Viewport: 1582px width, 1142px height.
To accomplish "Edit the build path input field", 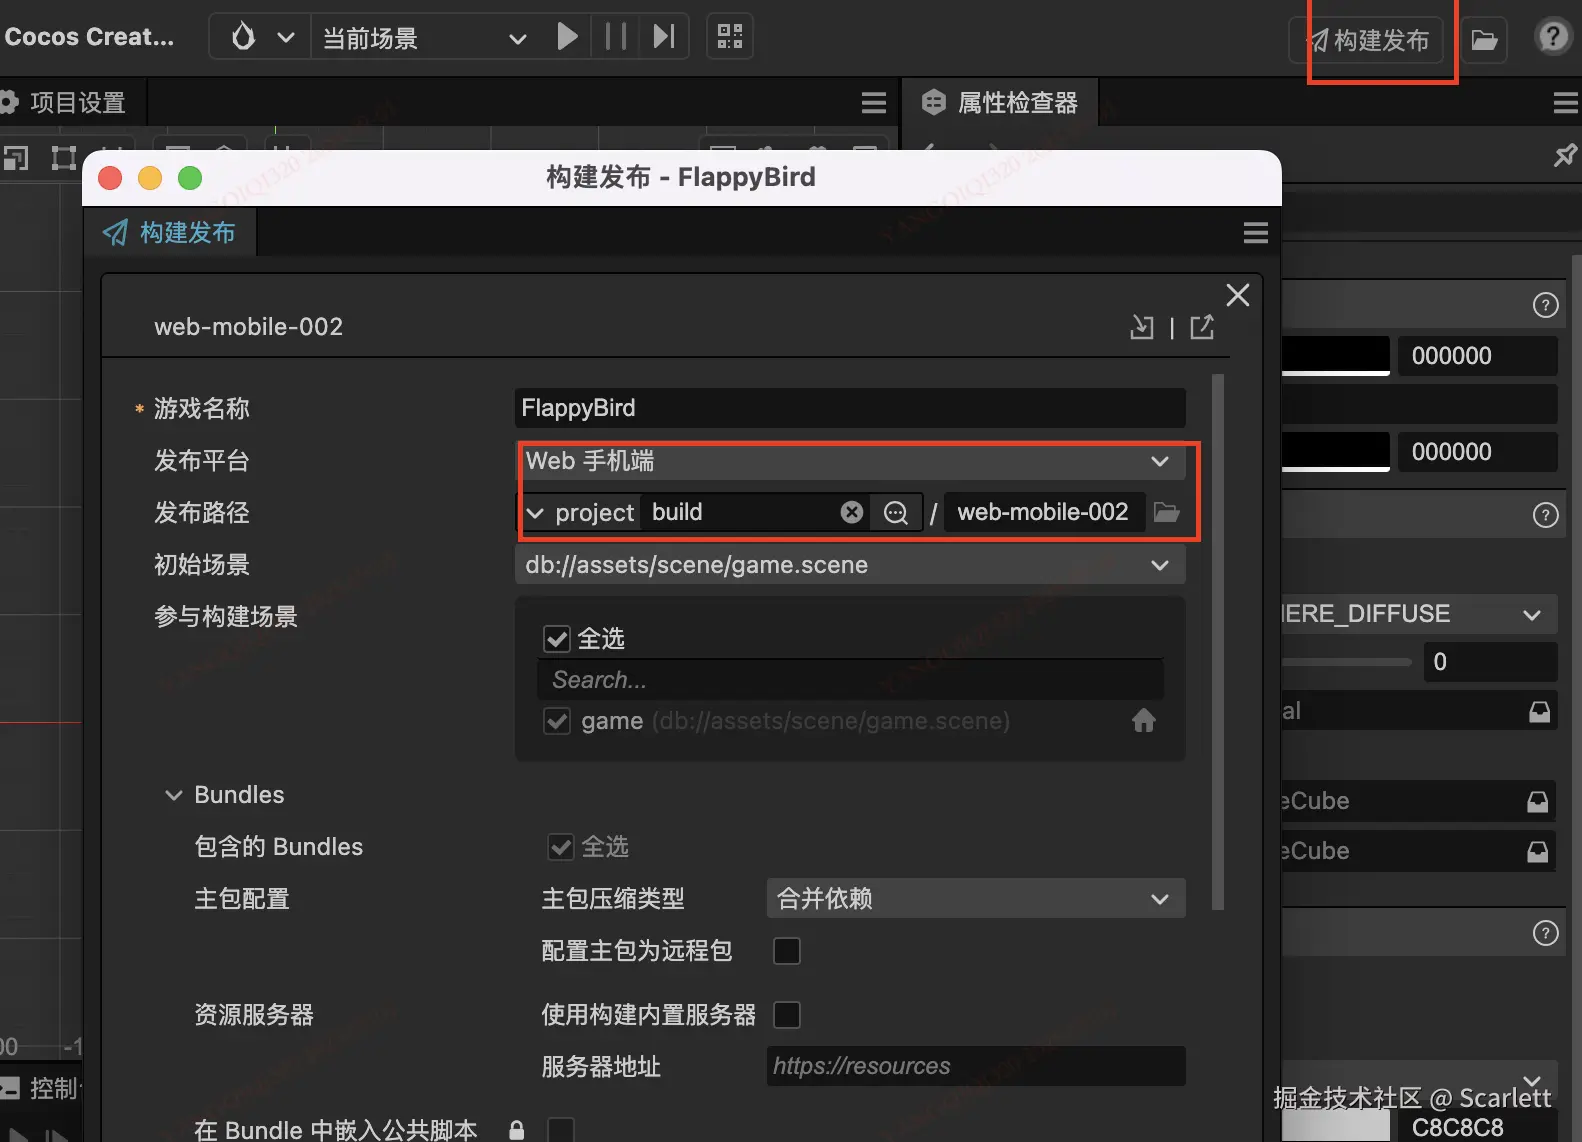I will (x=740, y=512).
